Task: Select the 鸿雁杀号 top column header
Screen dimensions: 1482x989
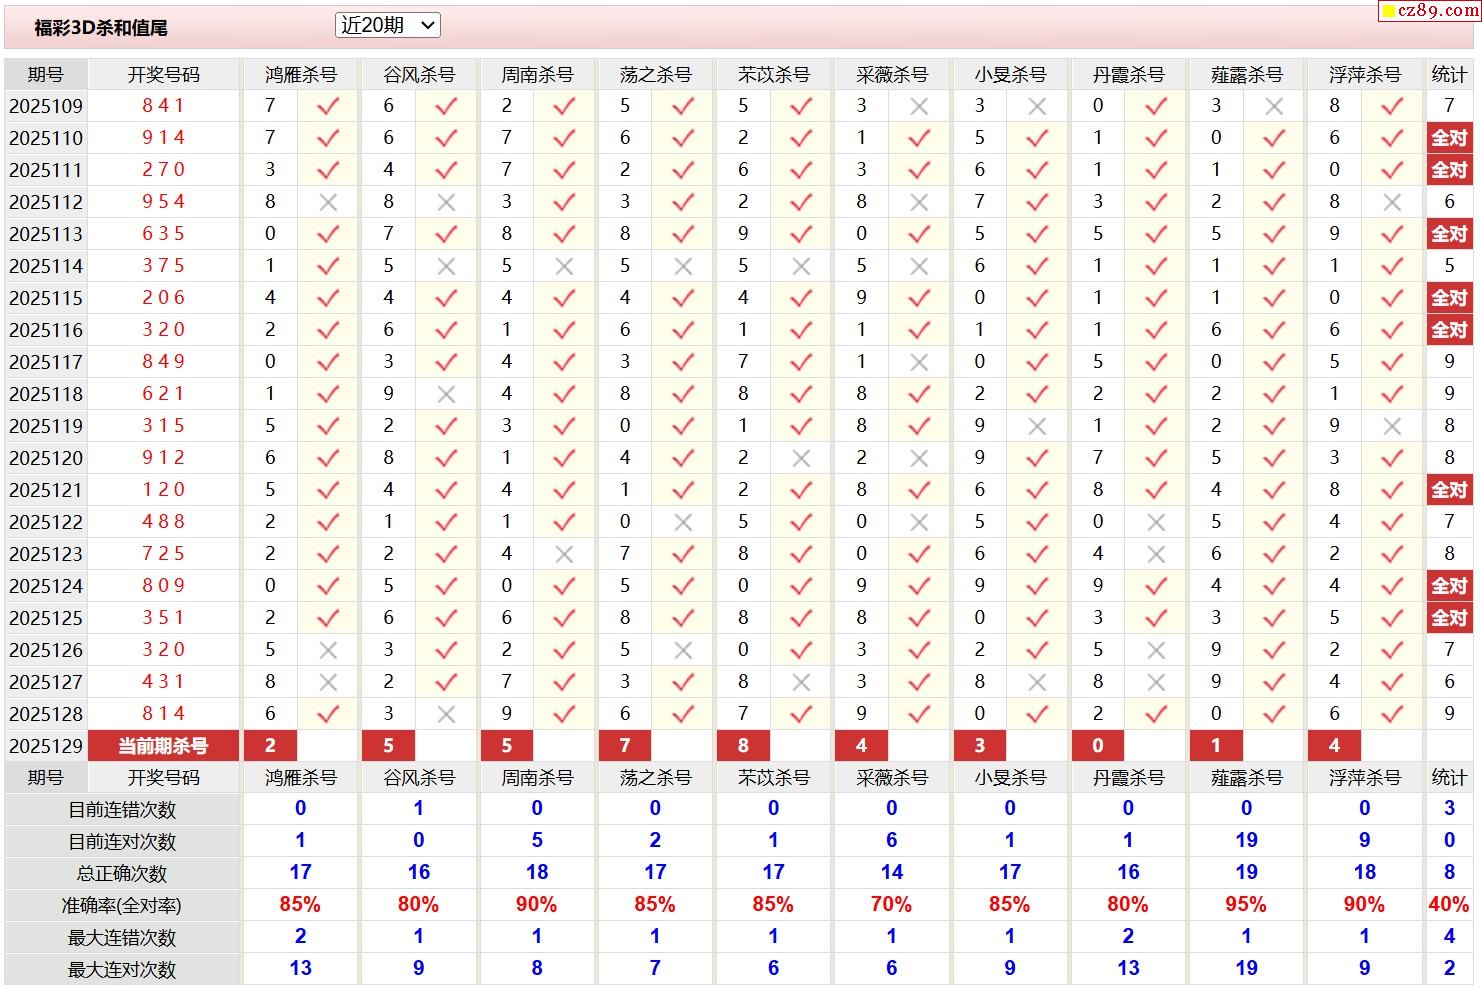Action: tap(301, 75)
